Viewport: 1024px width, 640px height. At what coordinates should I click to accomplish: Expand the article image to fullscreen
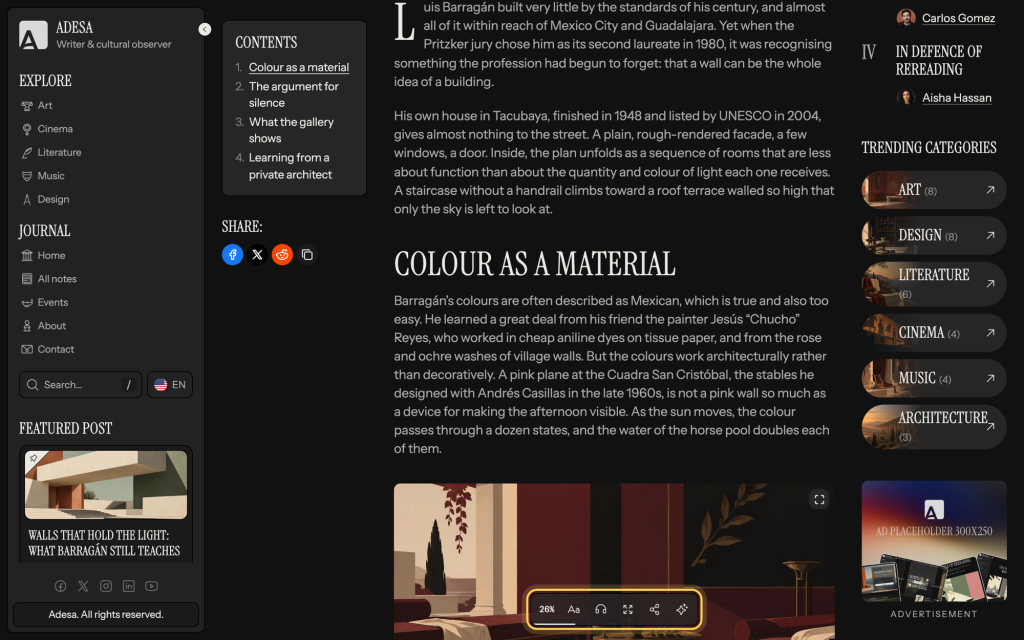[819, 500]
